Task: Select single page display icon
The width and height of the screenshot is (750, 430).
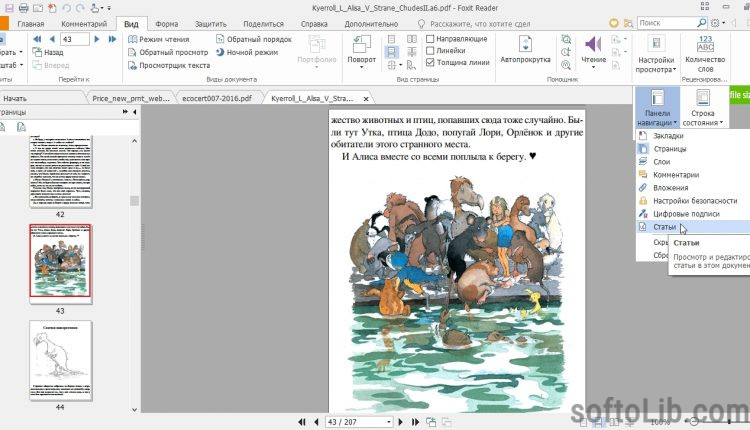Action: [x=392, y=39]
